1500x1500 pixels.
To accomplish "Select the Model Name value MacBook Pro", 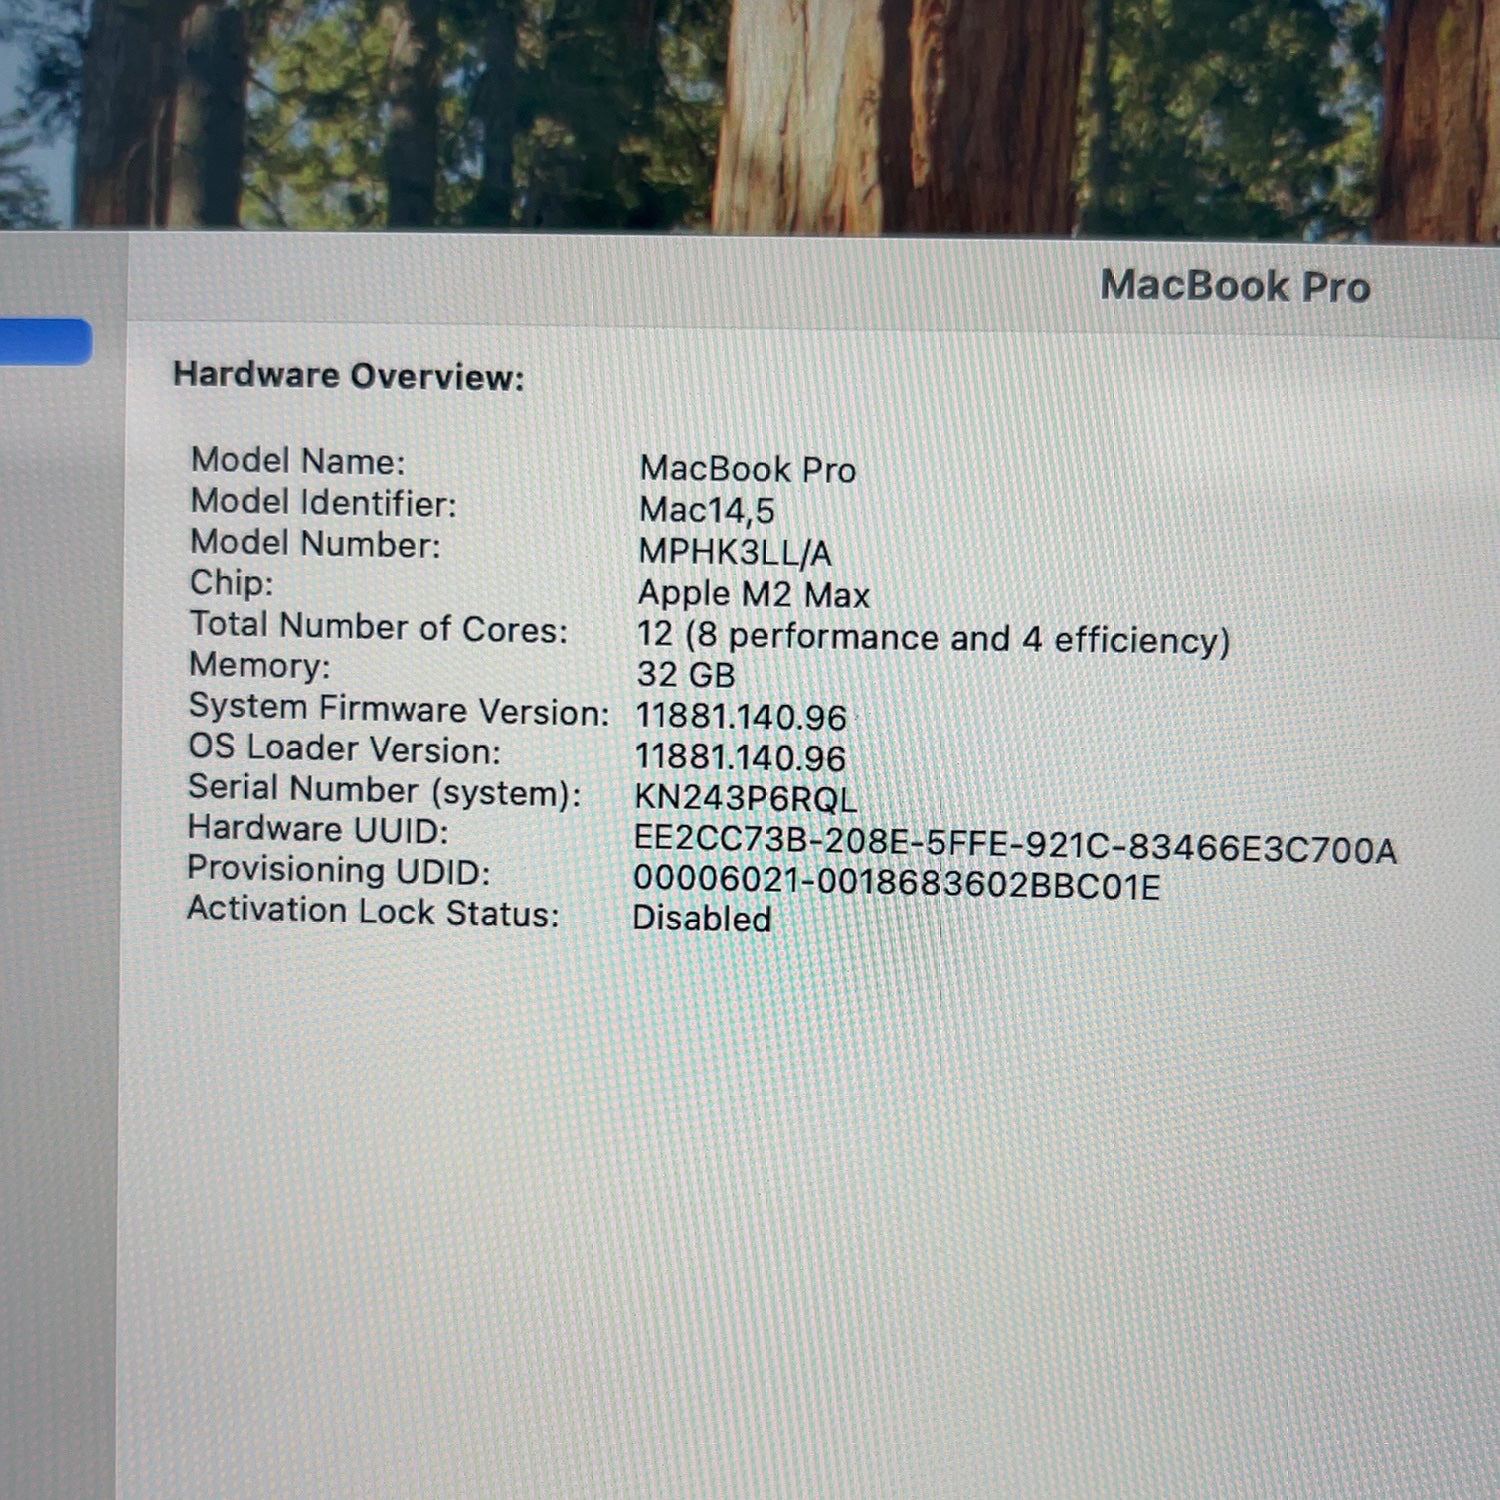I will (748, 469).
